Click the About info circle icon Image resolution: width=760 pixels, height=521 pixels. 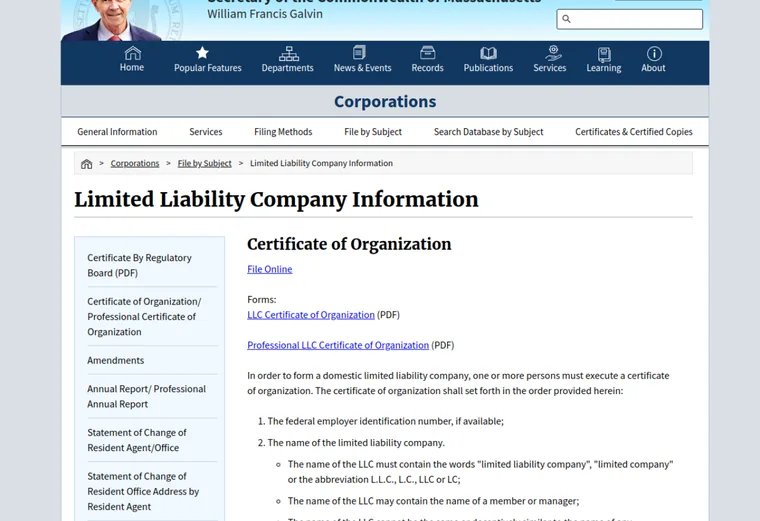[654, 53]
